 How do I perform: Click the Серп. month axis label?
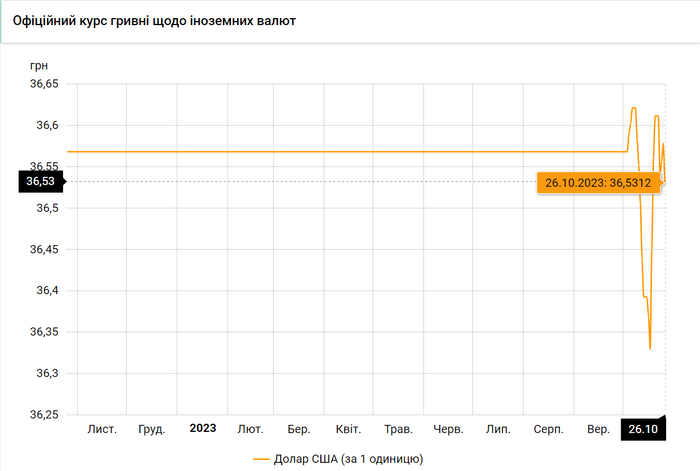tap(547, 429)
